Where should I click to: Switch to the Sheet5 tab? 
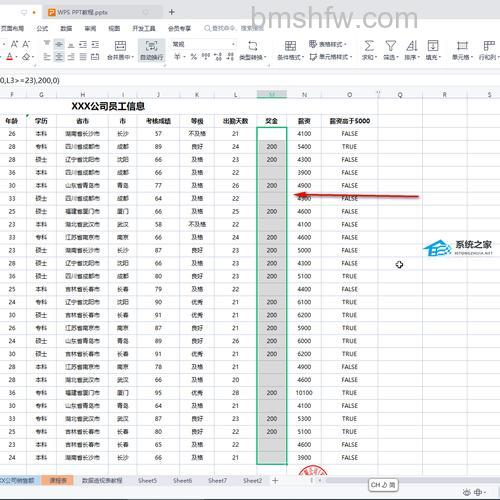pos(147,480)
